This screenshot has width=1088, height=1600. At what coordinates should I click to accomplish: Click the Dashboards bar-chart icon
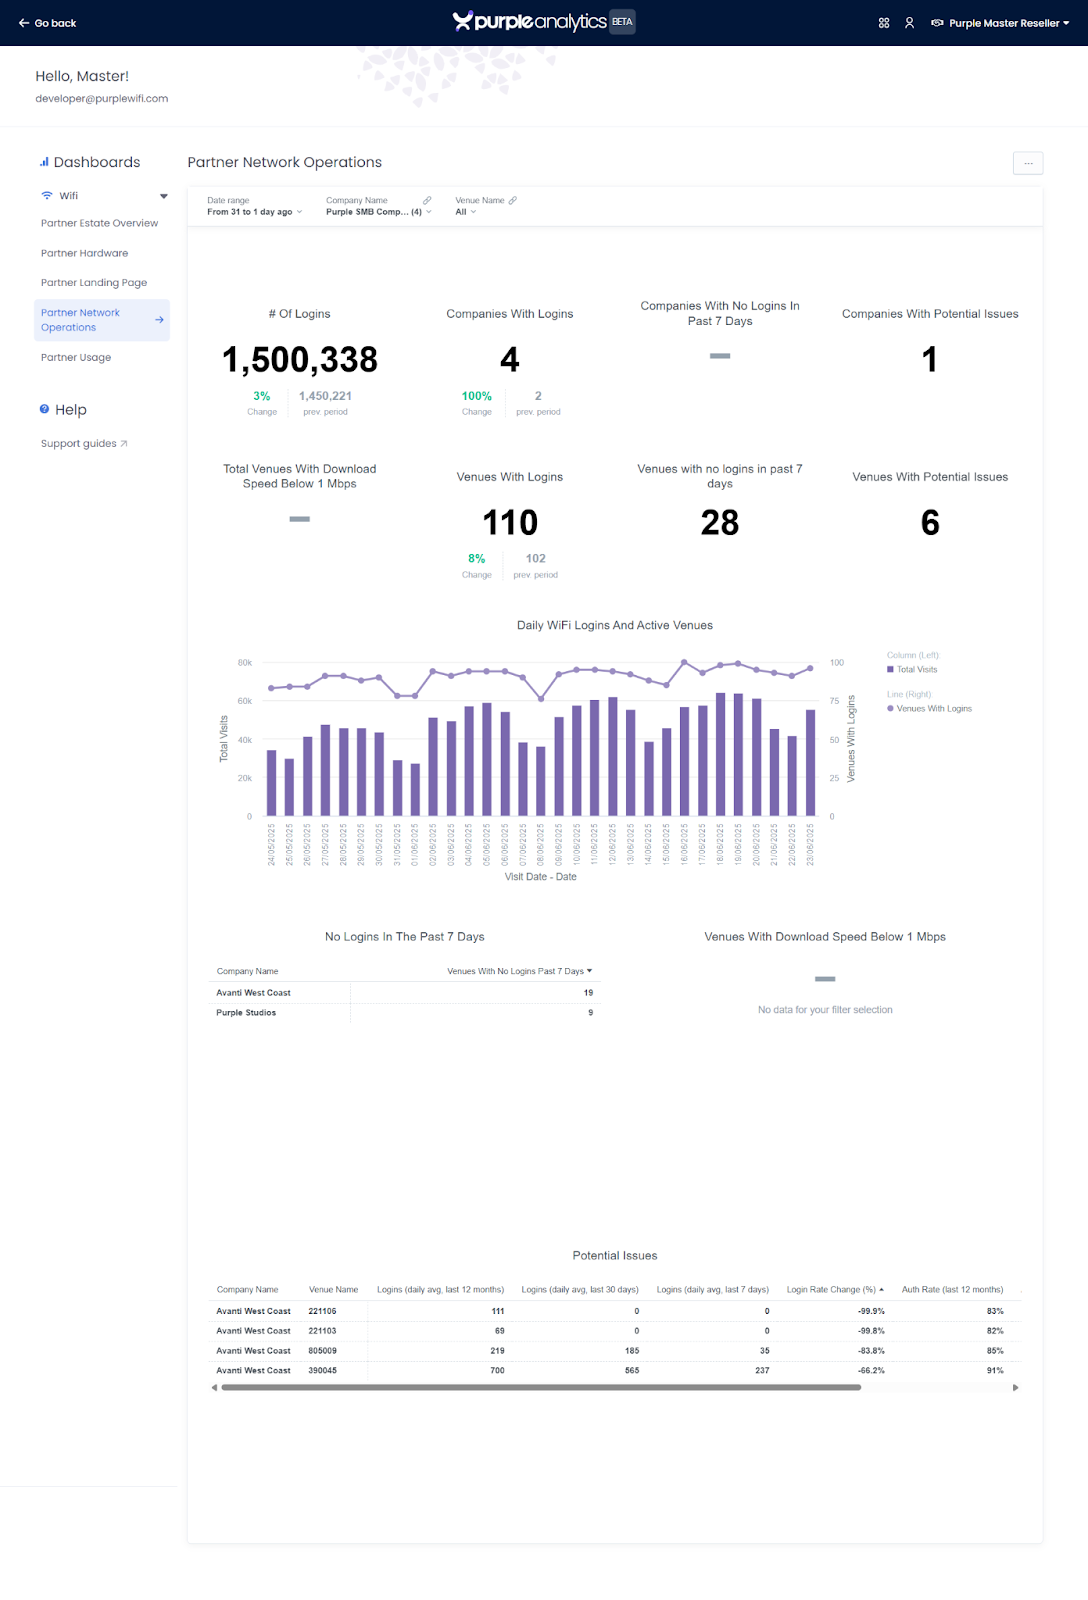pyautogui.click(x=44, y=162)
